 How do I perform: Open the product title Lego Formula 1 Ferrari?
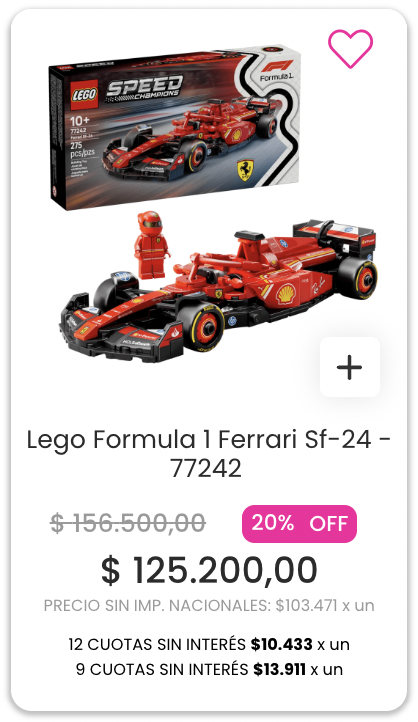point(209,454)
